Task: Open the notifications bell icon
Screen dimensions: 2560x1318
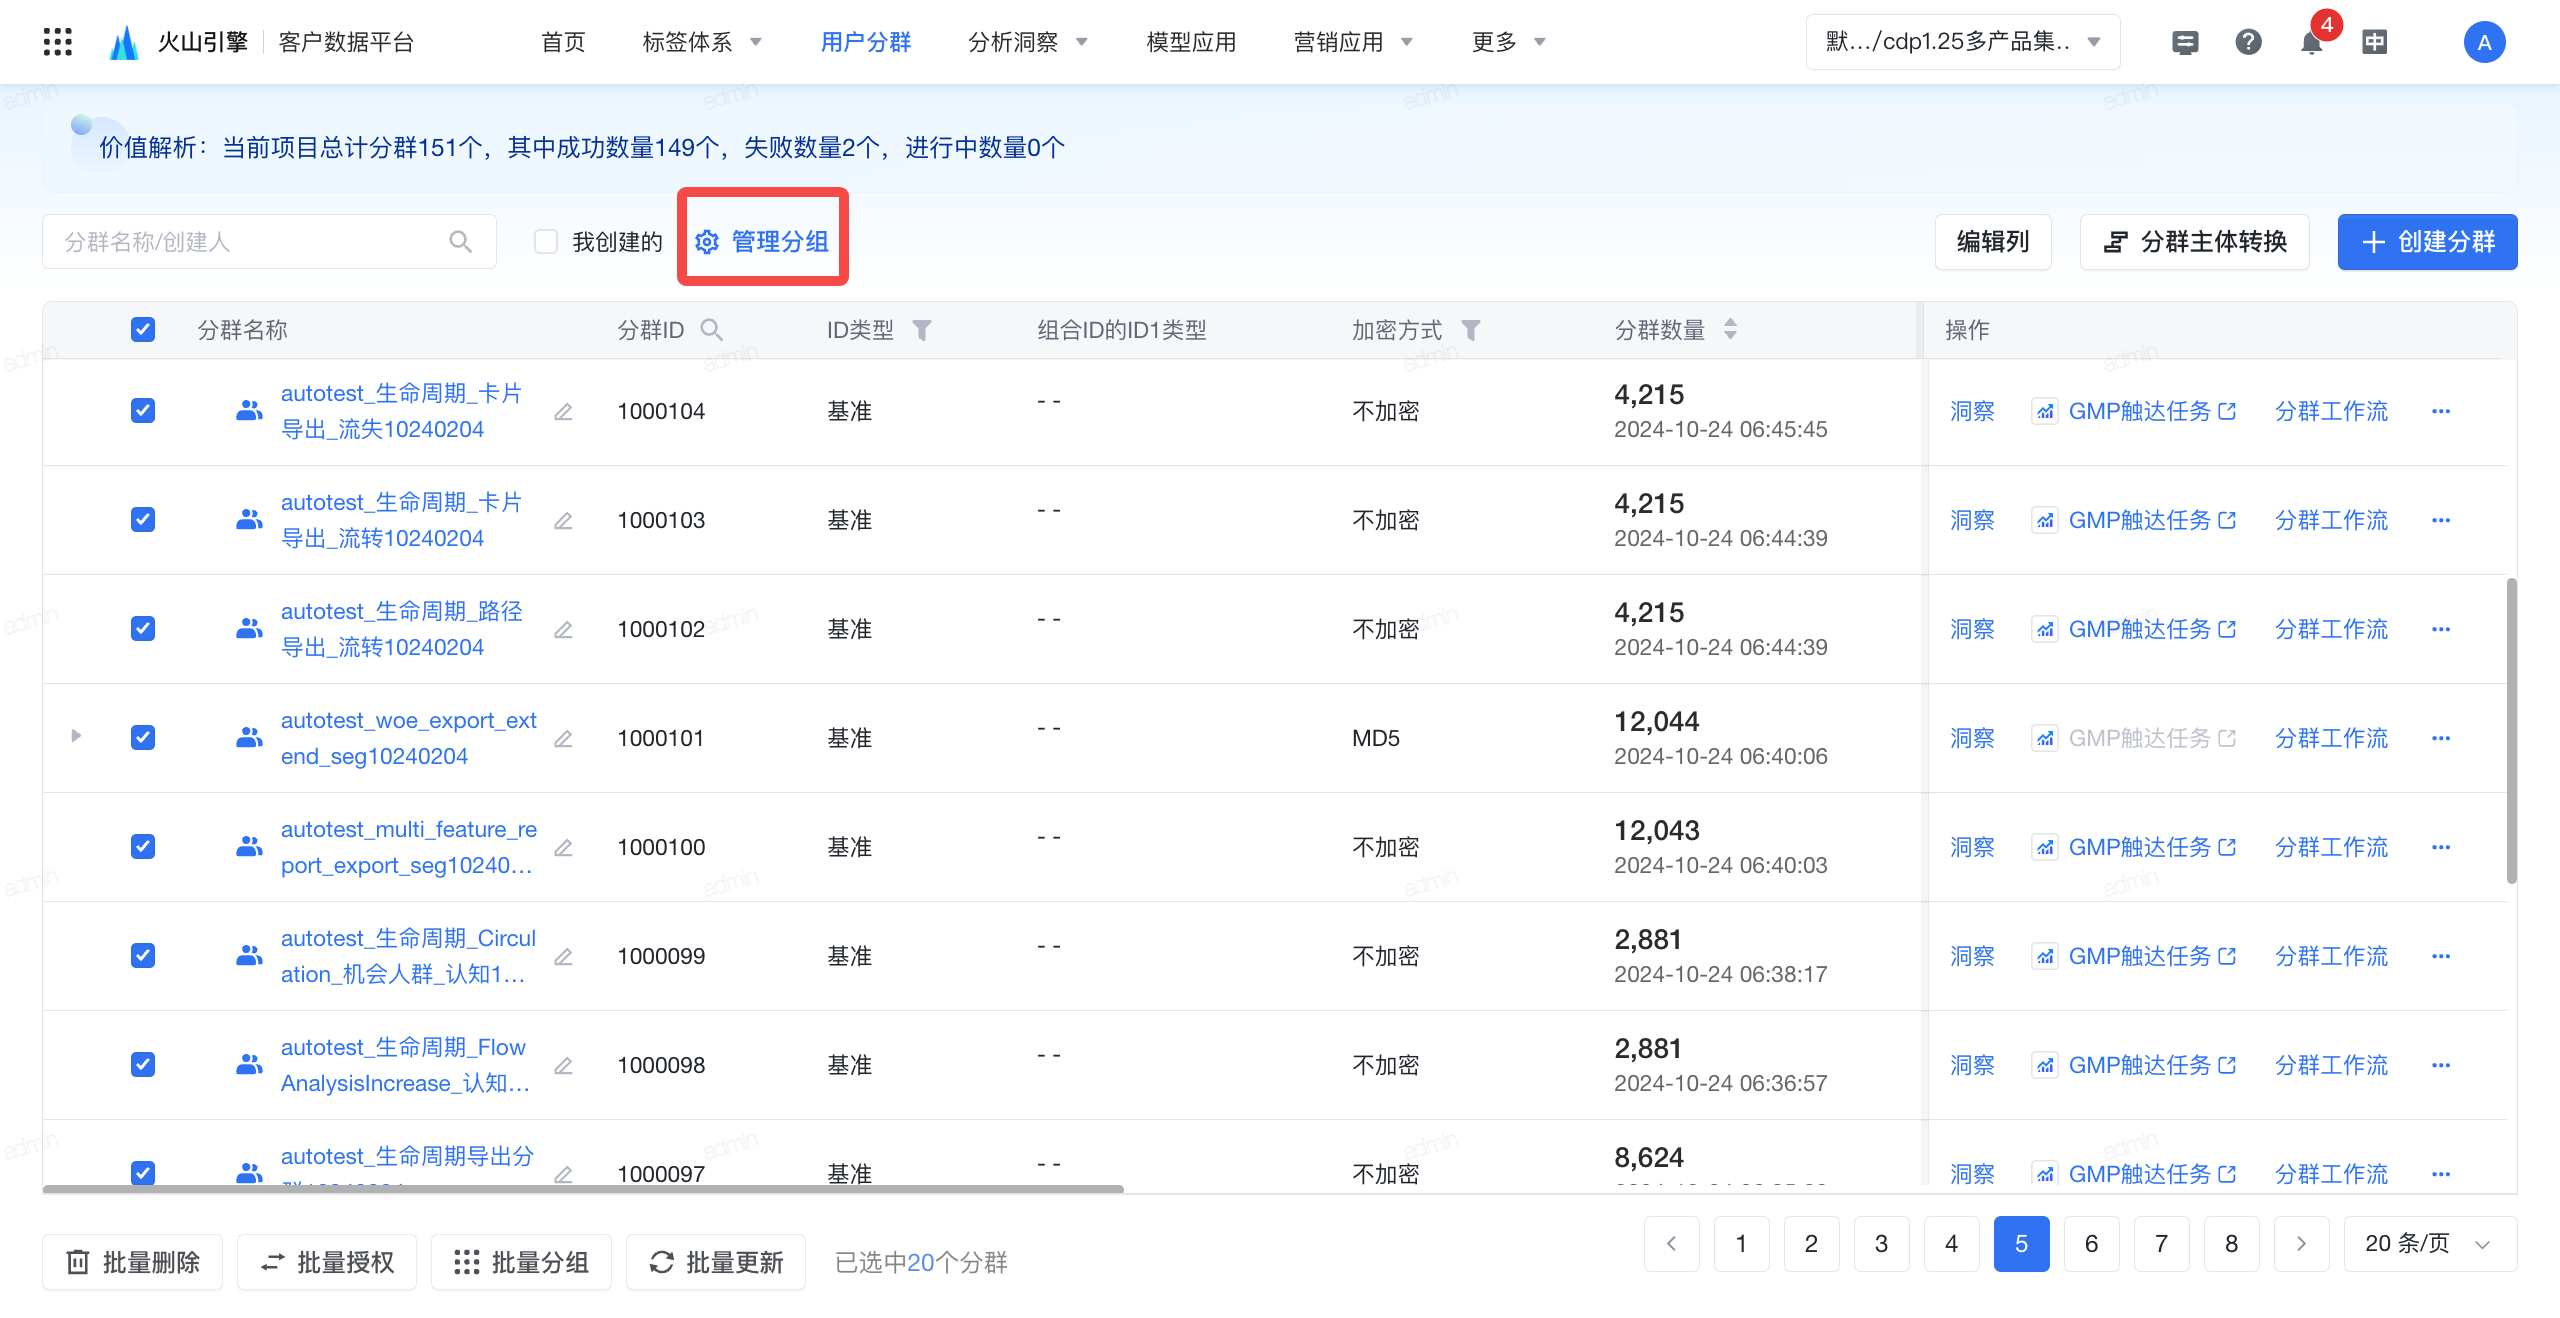Action: pyautogui.click(x=2311, y=42)
